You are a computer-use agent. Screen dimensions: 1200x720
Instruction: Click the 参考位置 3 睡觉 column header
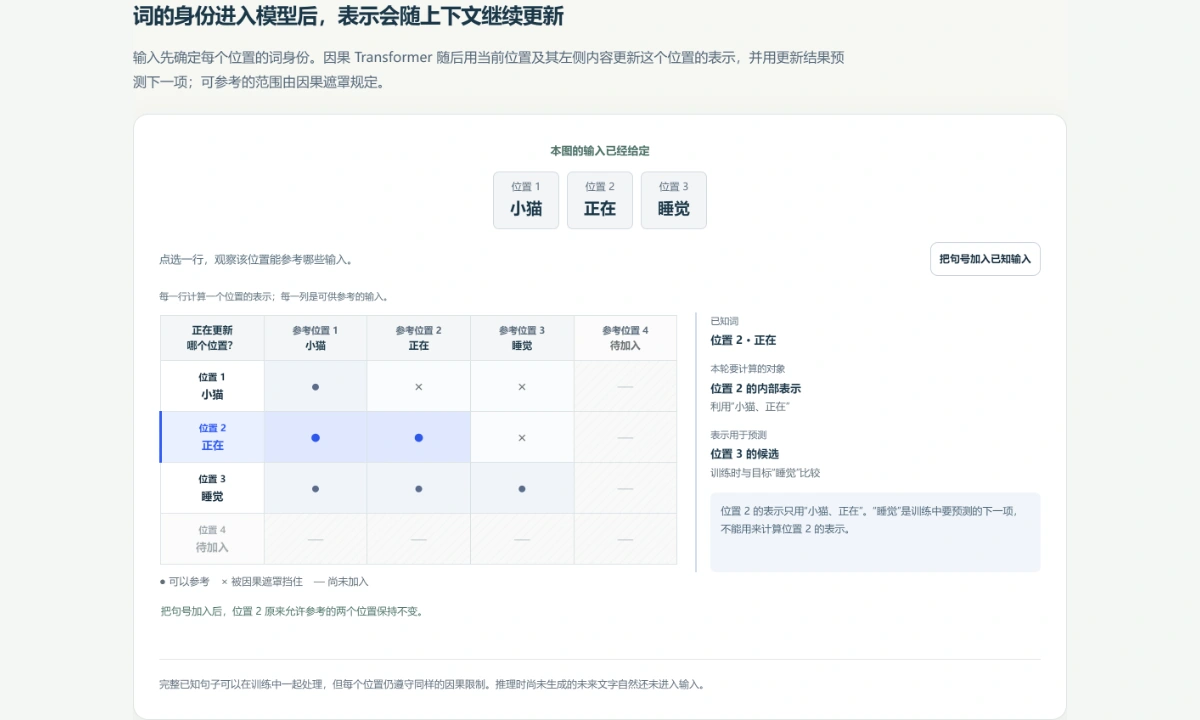[x=522, y=338]
